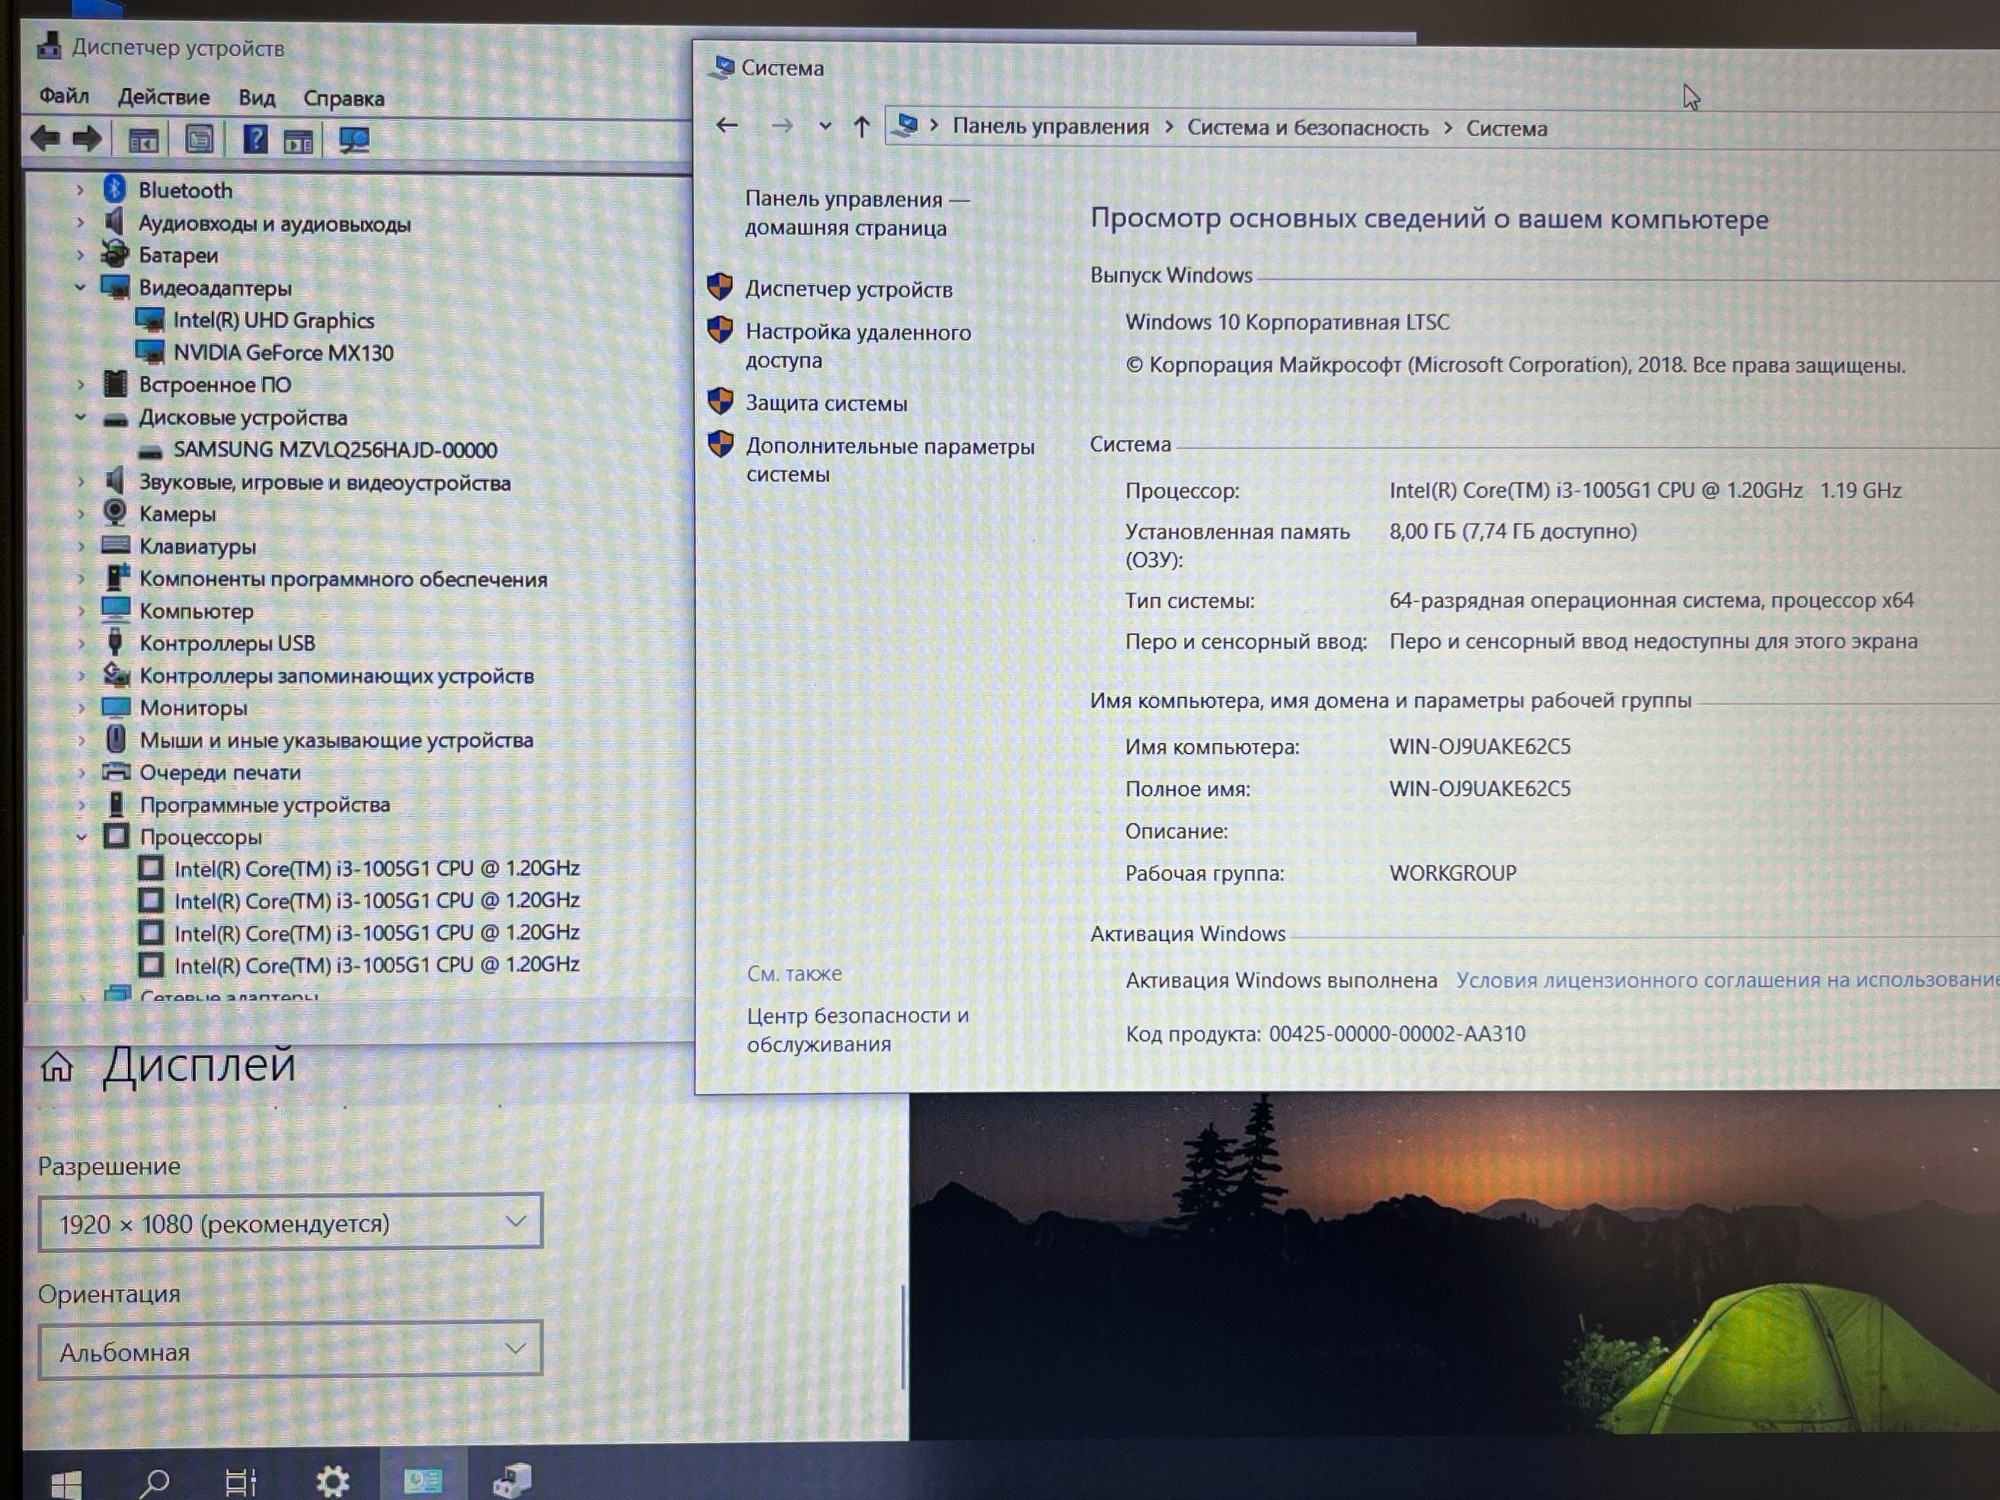Image resolution: width=2000 pixels, height=1500 pixels.
Task: Select the Компьютер tree item
Action: [196, 610]
